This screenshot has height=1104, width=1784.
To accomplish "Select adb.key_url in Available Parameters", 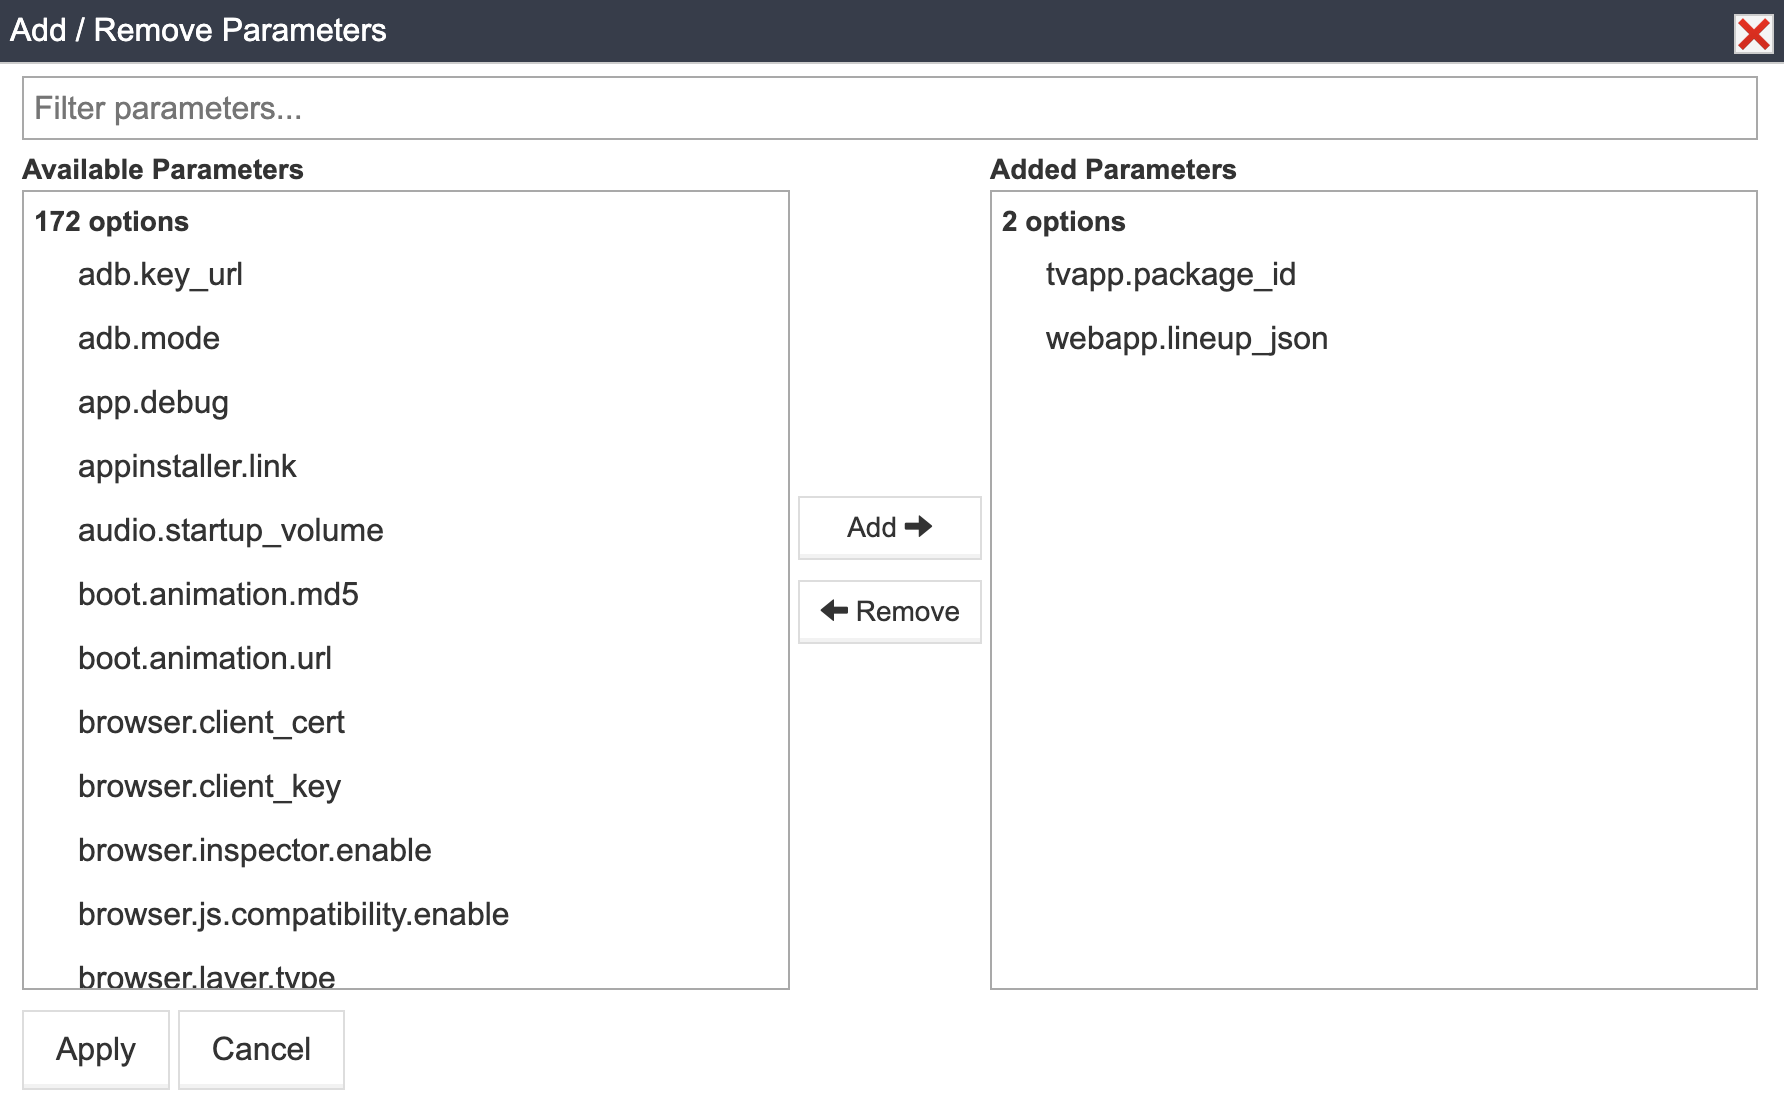I will coord(160,275).
